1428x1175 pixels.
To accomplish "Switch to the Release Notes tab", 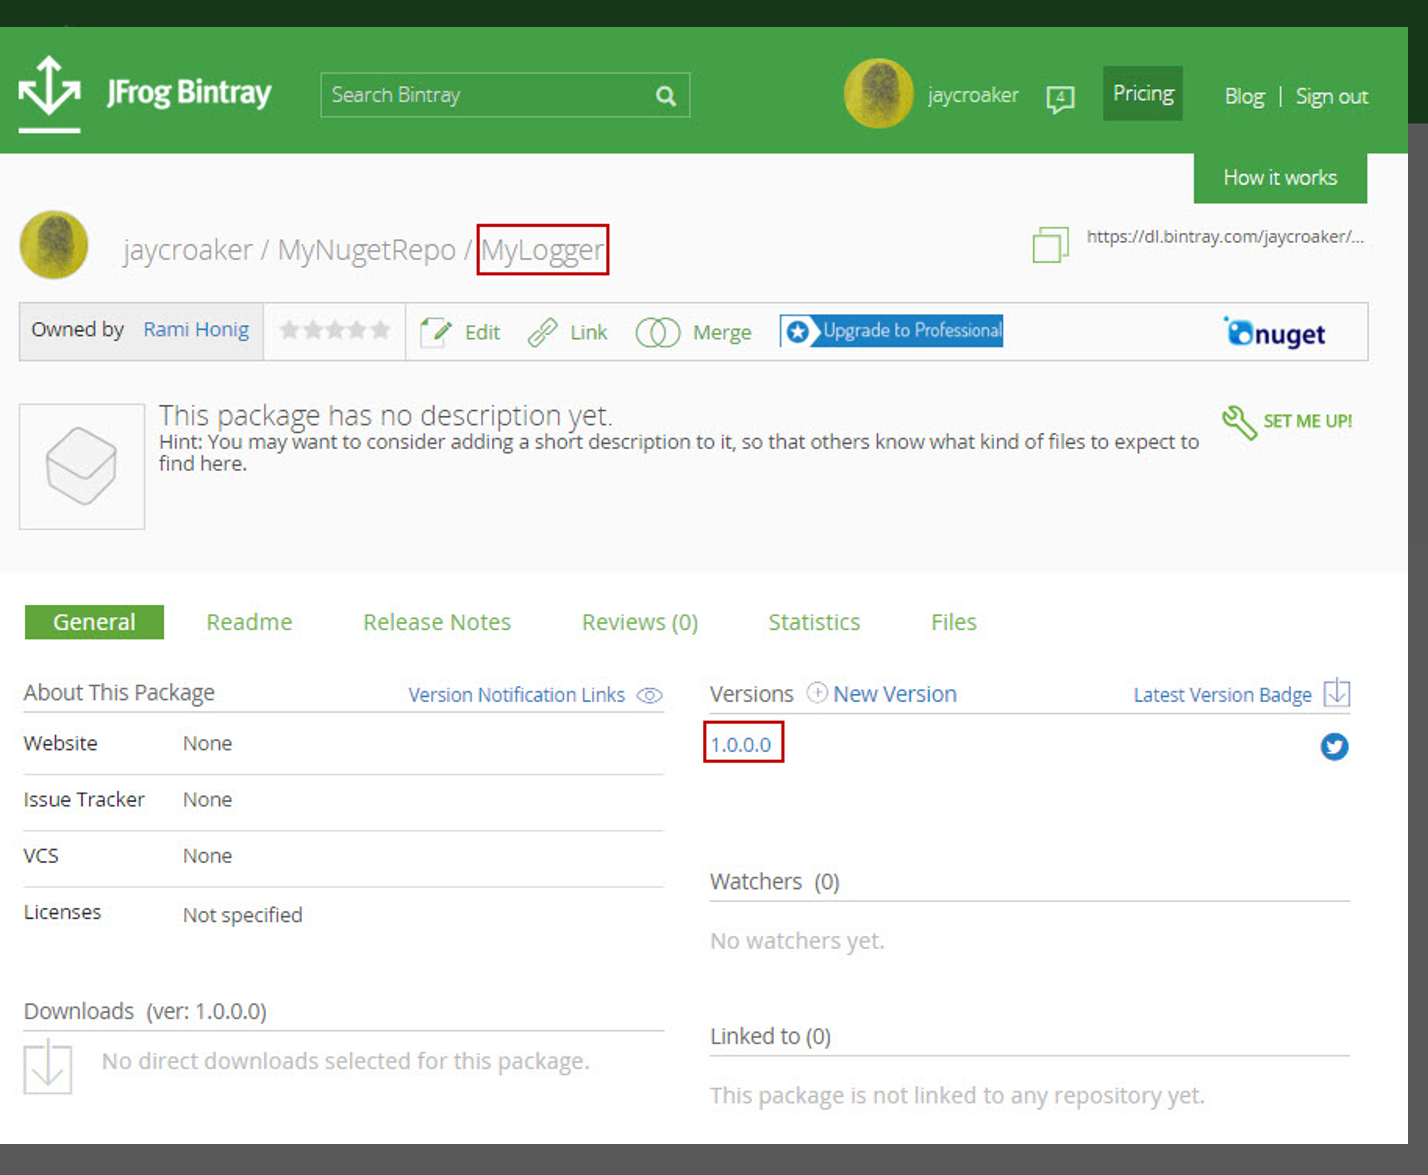I will 437,622.
